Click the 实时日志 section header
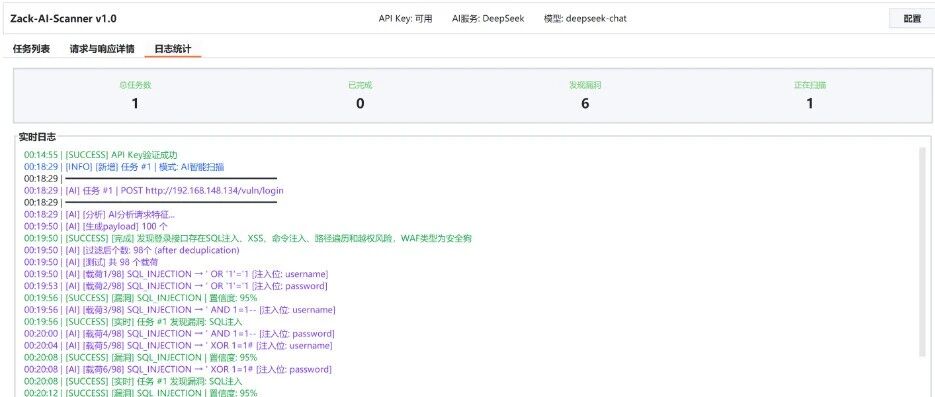This screenshot has width=935, height=397. pyautogui.click(x=37, y=137)
